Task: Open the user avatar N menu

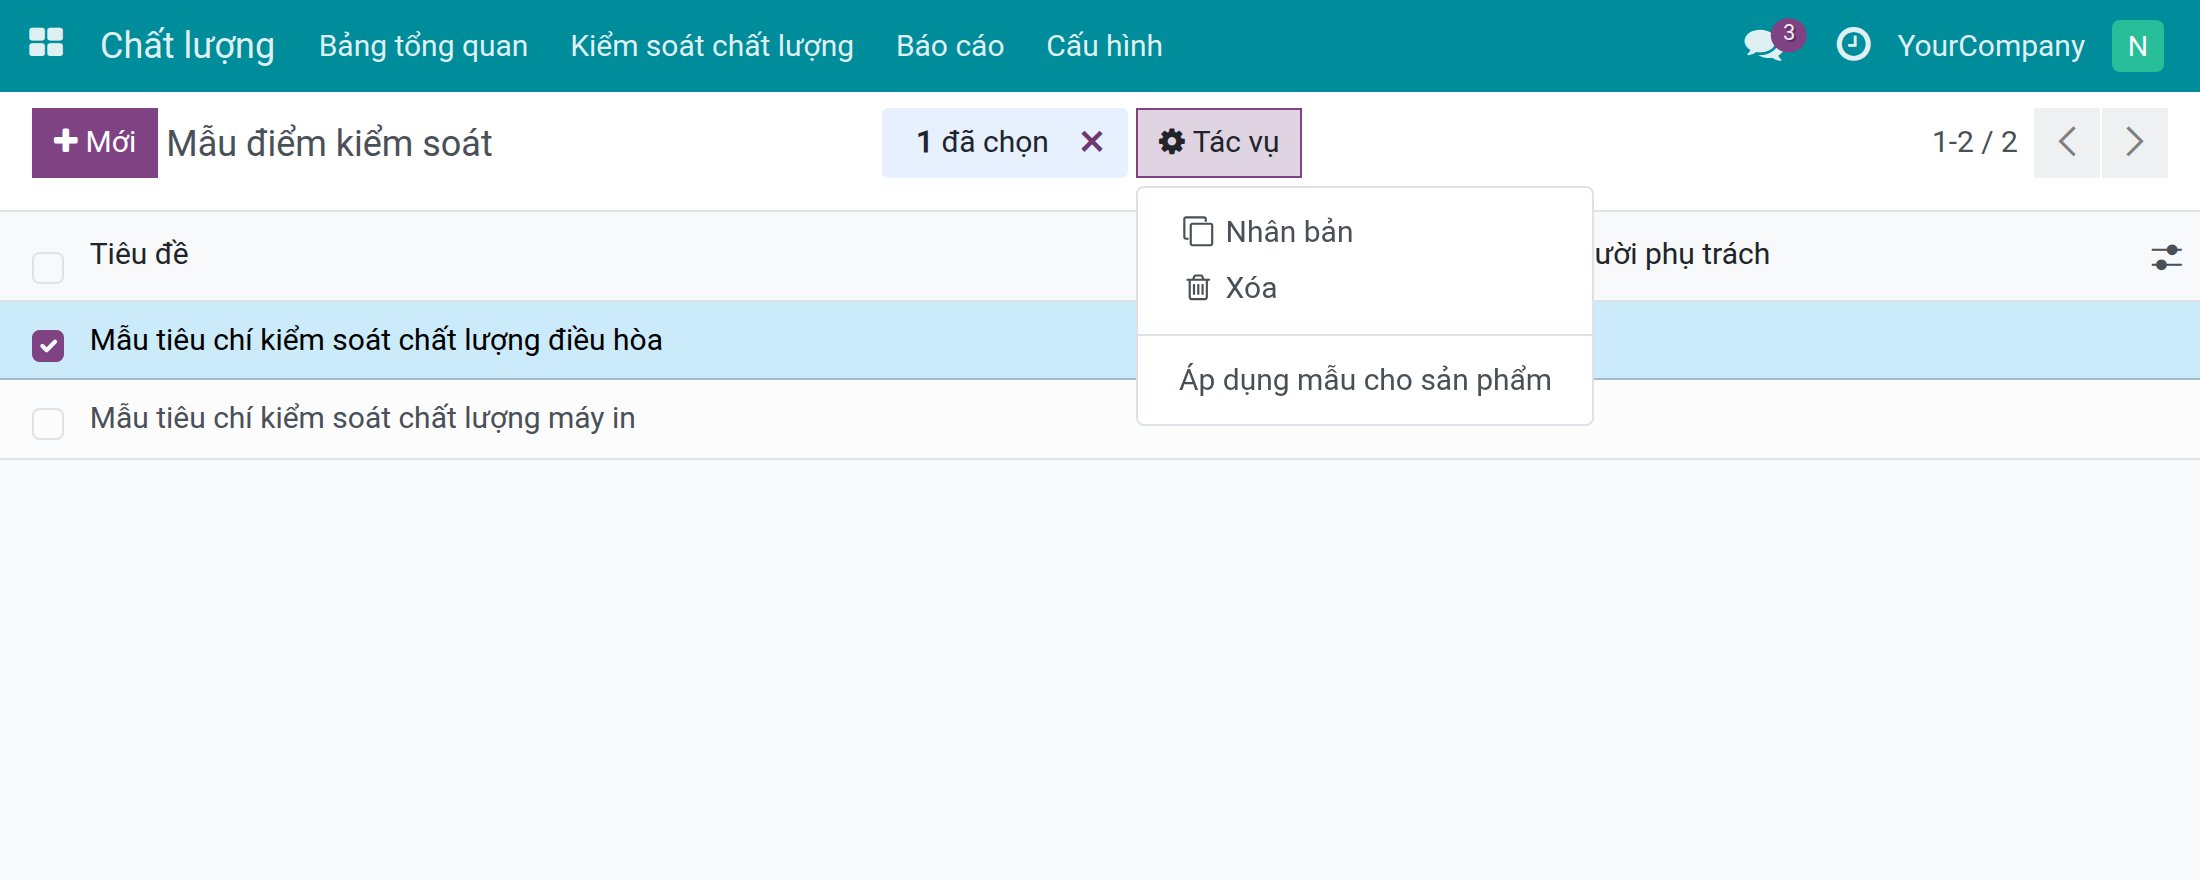Action: pos(2137,46)
